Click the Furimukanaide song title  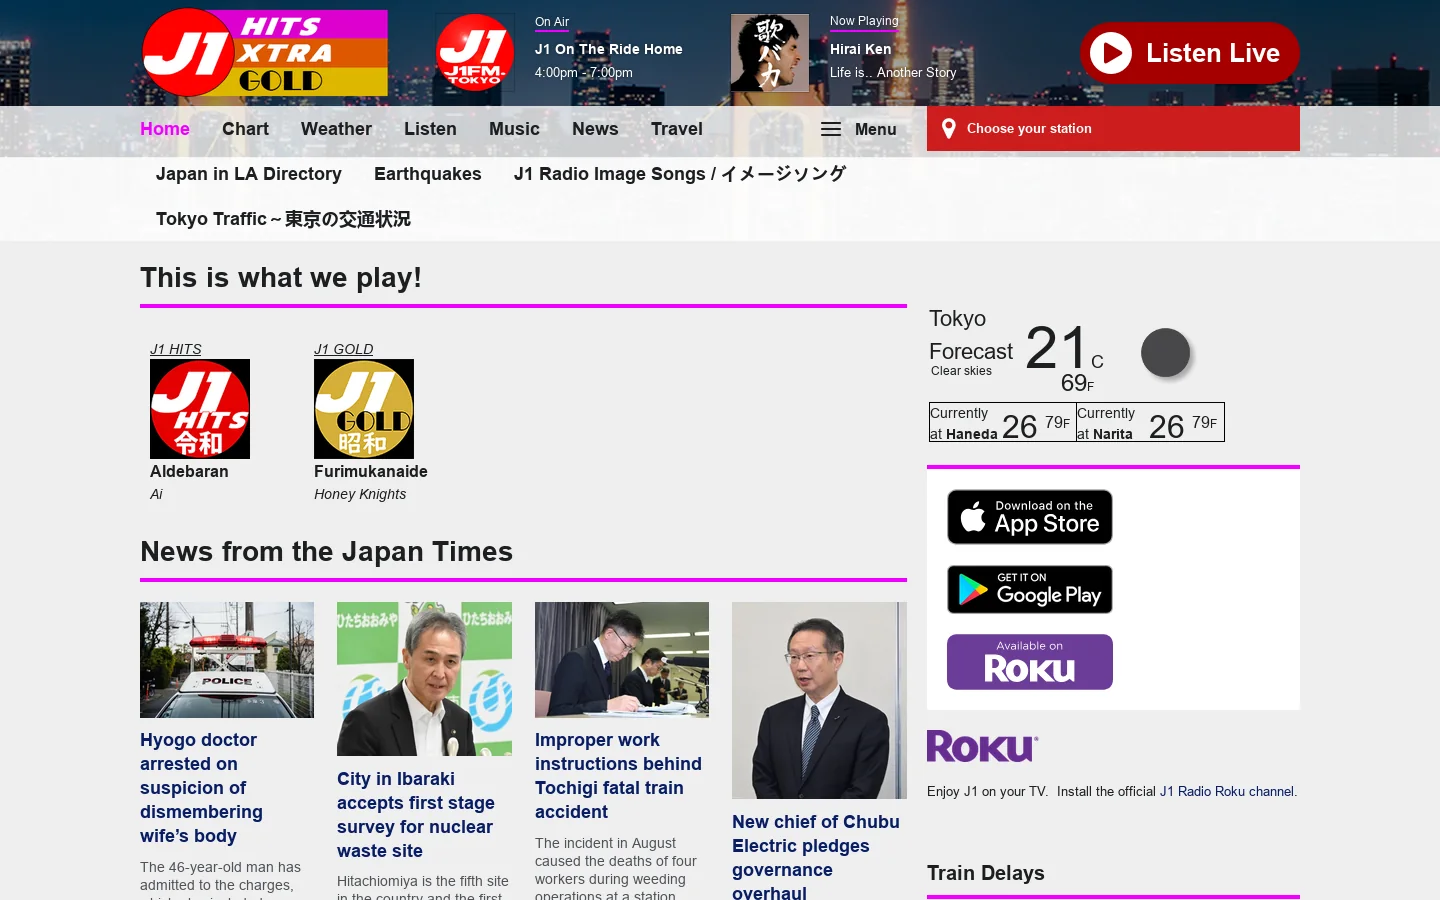coord(371,471)
